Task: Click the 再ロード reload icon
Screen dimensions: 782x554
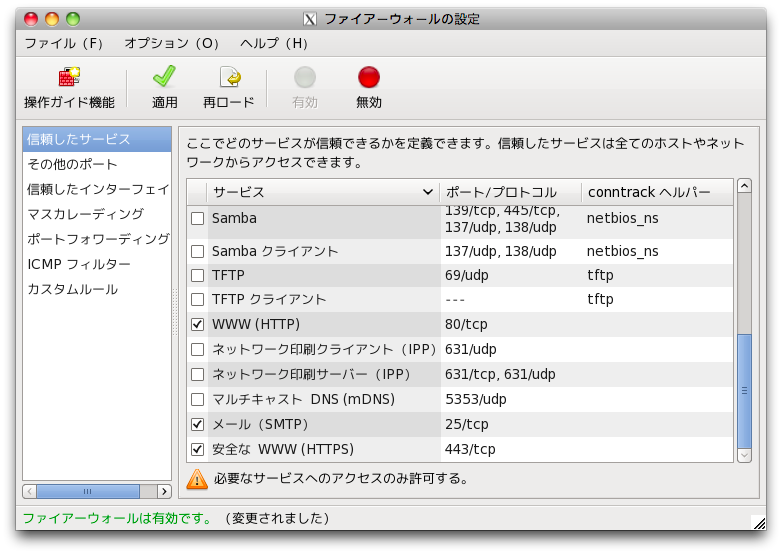Action: [229, 78]
